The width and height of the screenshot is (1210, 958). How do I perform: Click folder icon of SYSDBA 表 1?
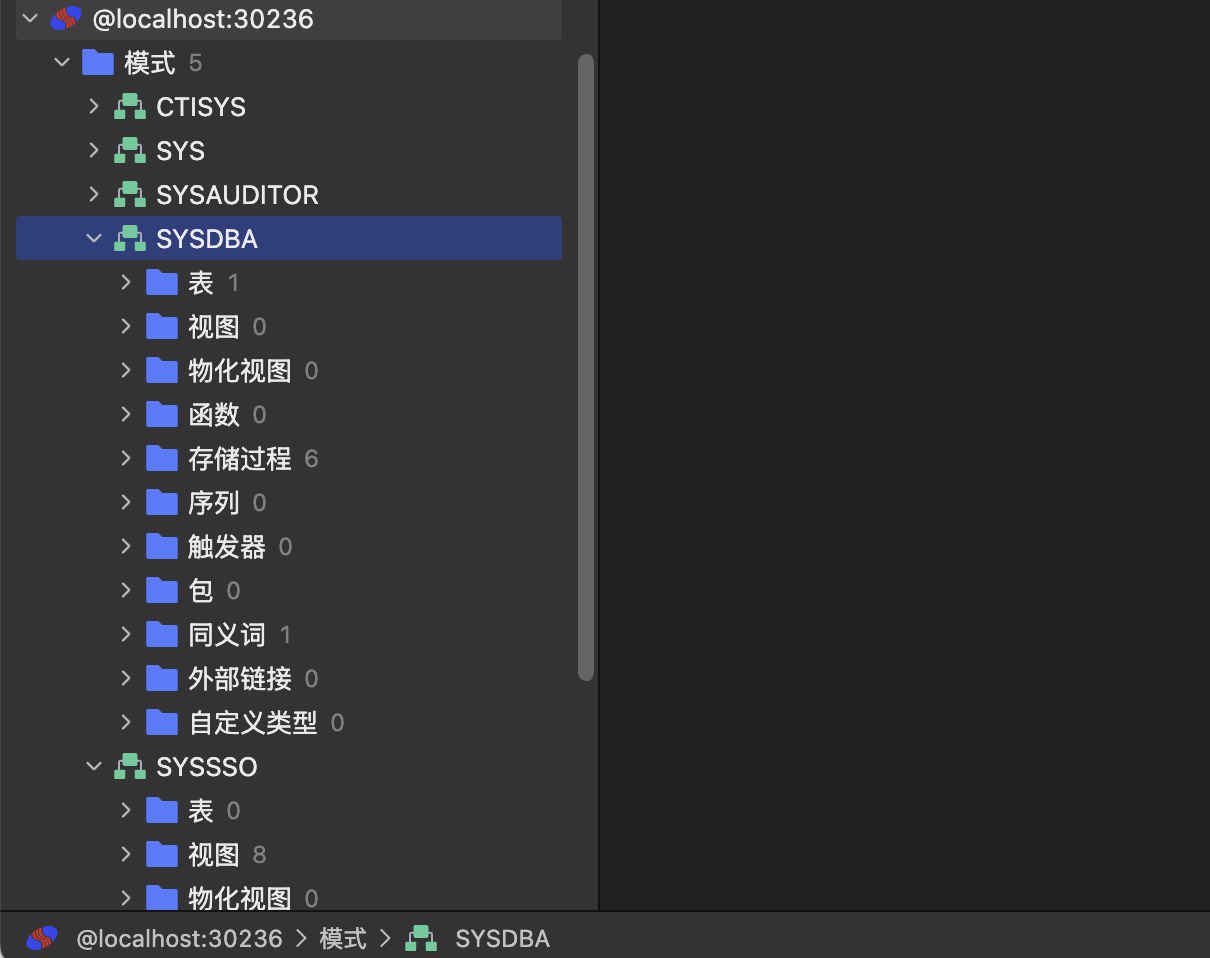162,283
